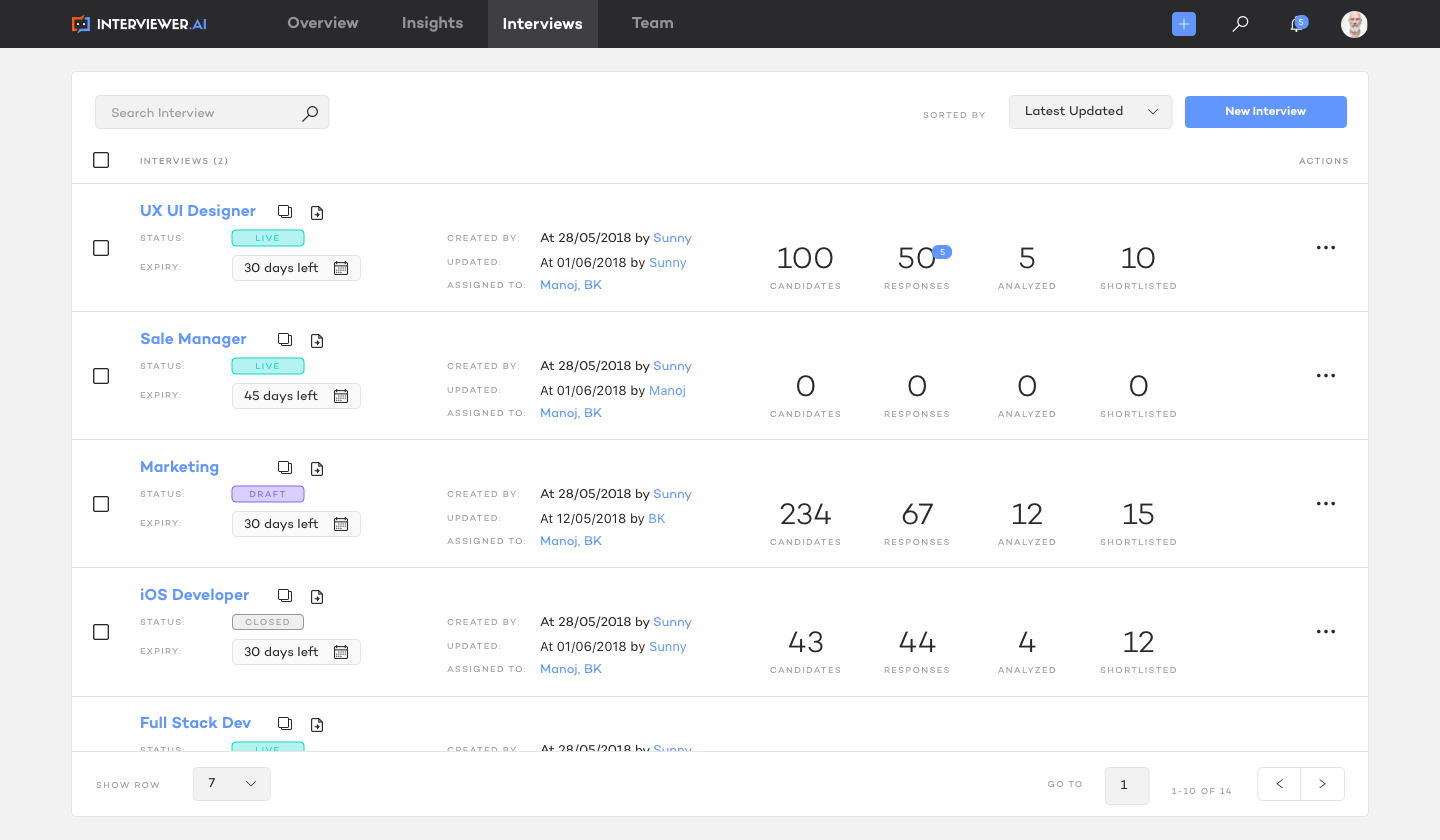The image size is (1440, 840).
Task: Go to the Team tab
Action: click(652, 23)
